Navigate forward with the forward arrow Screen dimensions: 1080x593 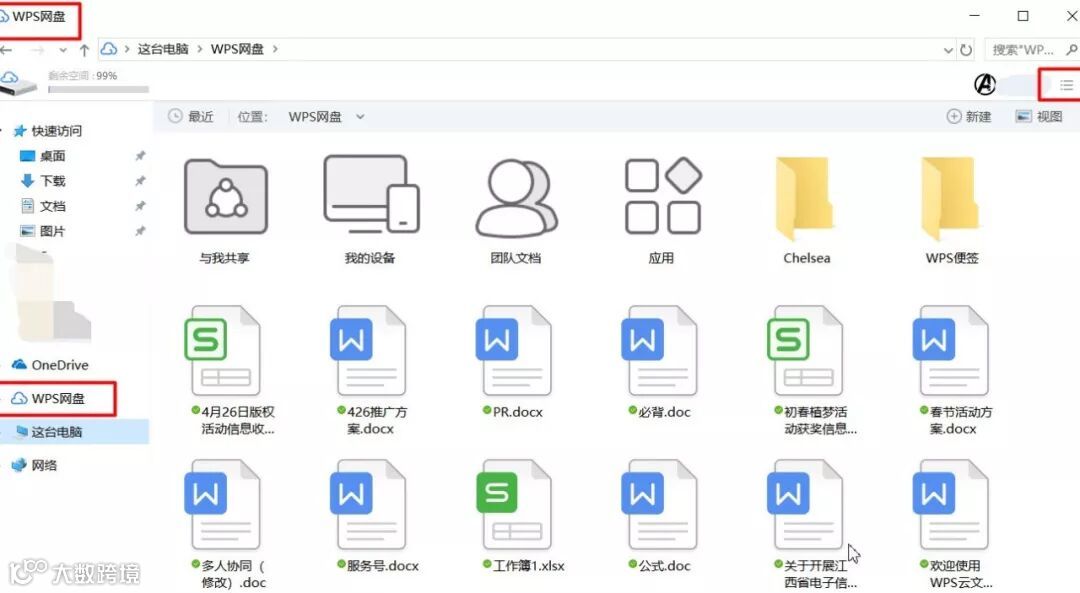coord(37,50)
